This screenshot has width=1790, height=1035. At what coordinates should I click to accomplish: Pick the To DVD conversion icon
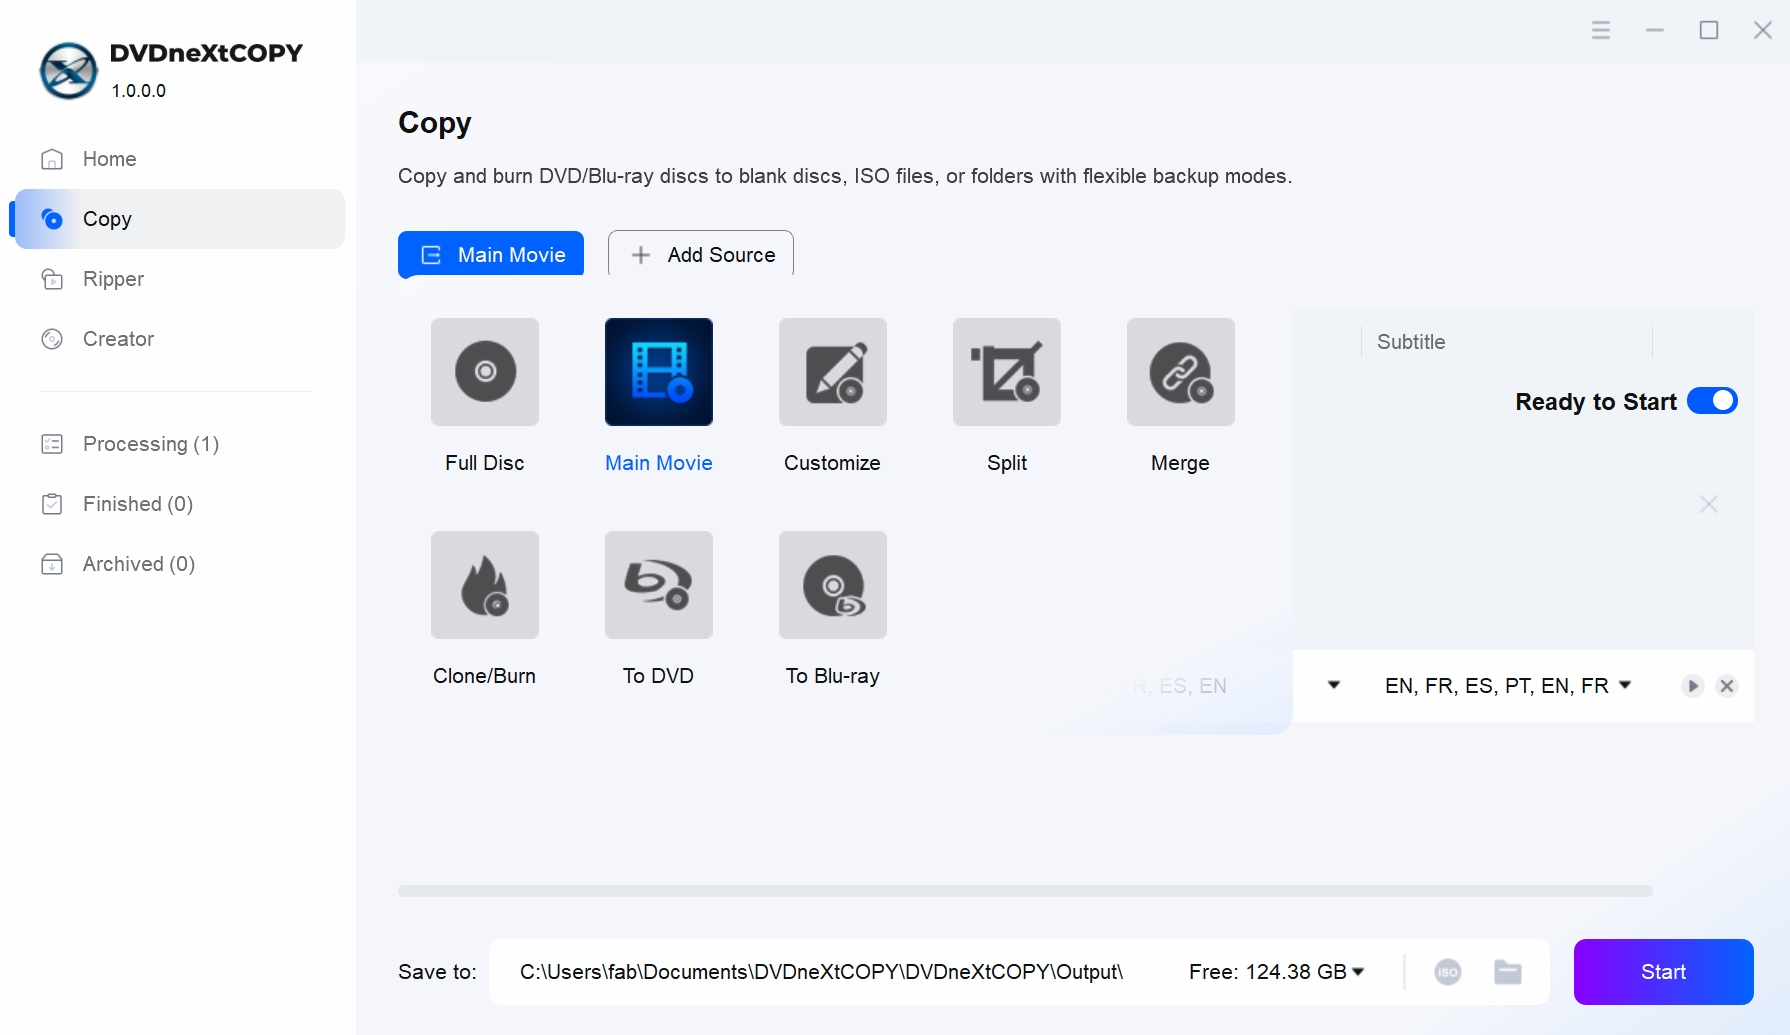pos(659,585)
